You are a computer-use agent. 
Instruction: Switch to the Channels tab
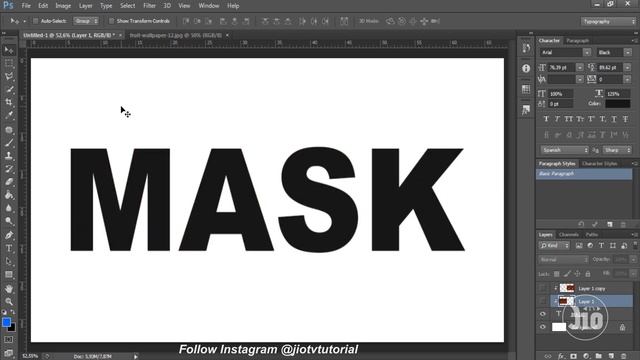click(569, 235)
